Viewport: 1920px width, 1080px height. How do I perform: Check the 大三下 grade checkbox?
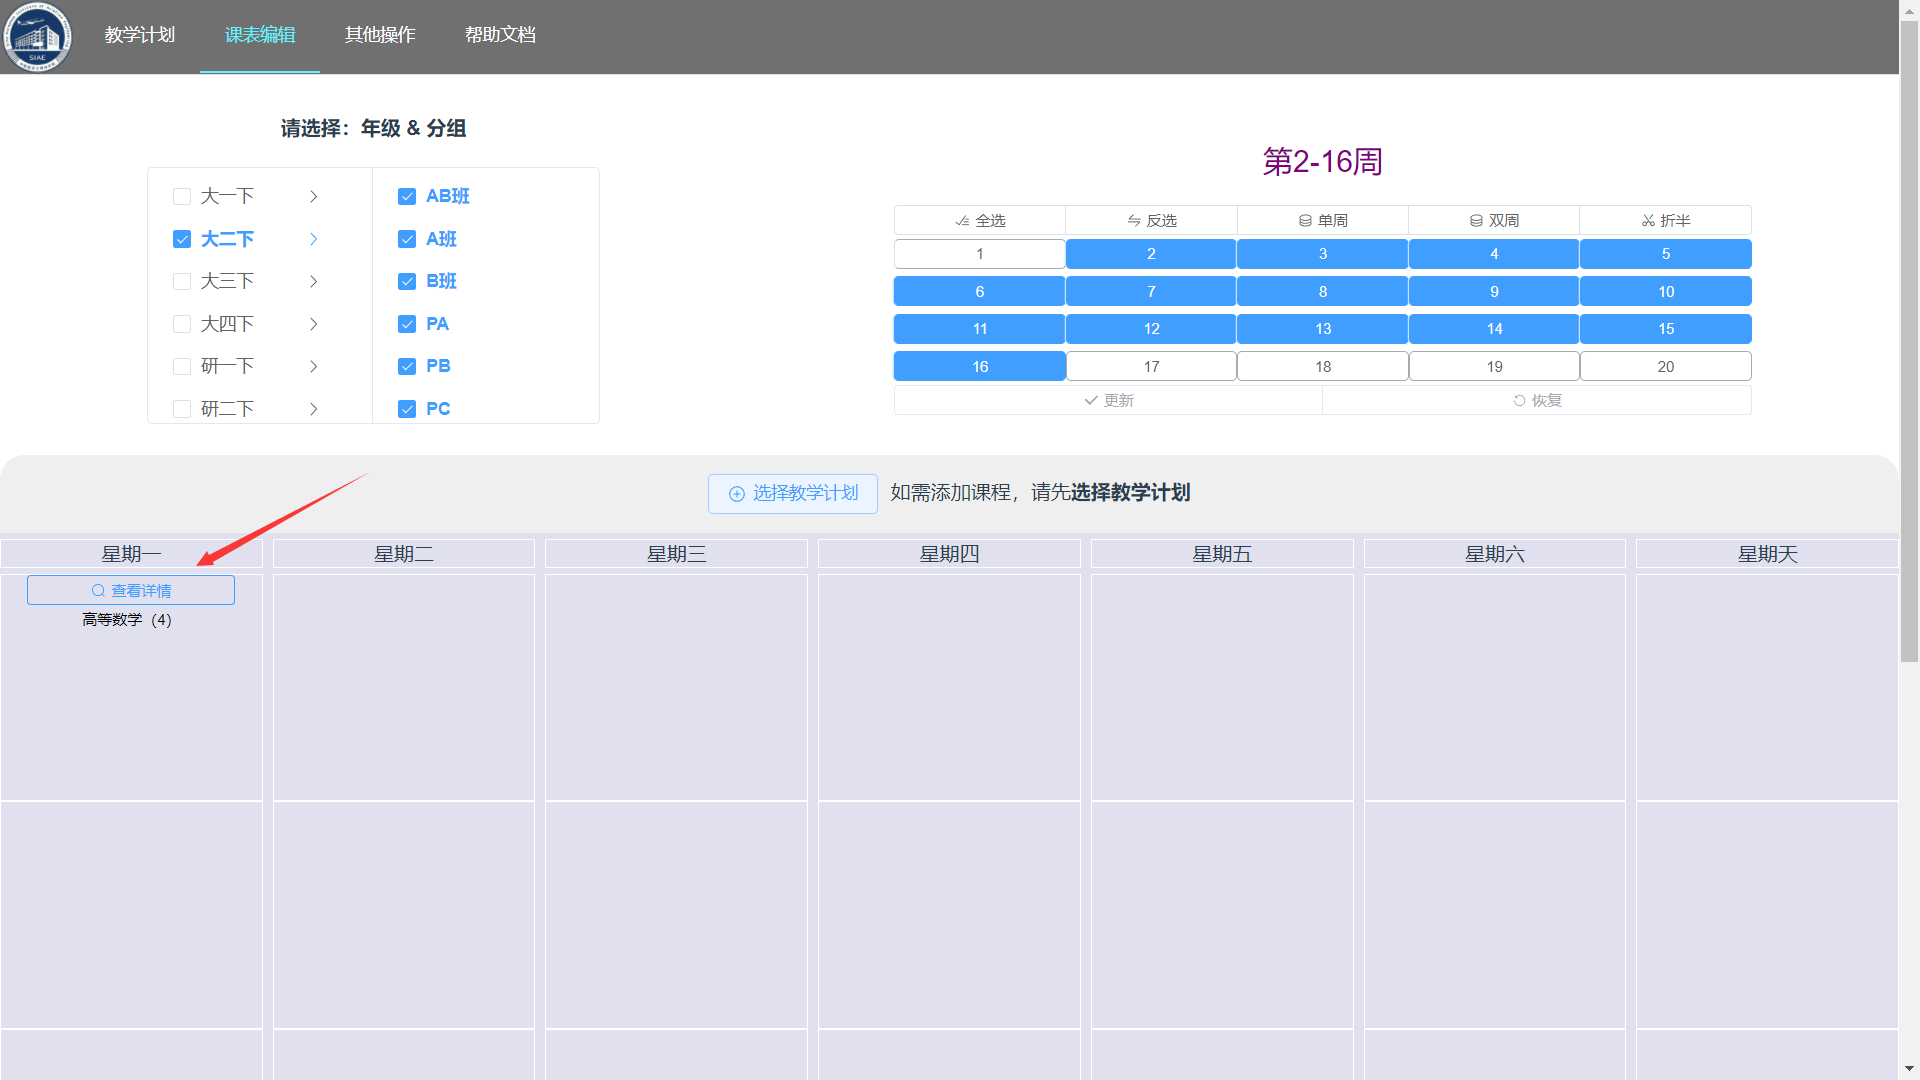(182, 281)
